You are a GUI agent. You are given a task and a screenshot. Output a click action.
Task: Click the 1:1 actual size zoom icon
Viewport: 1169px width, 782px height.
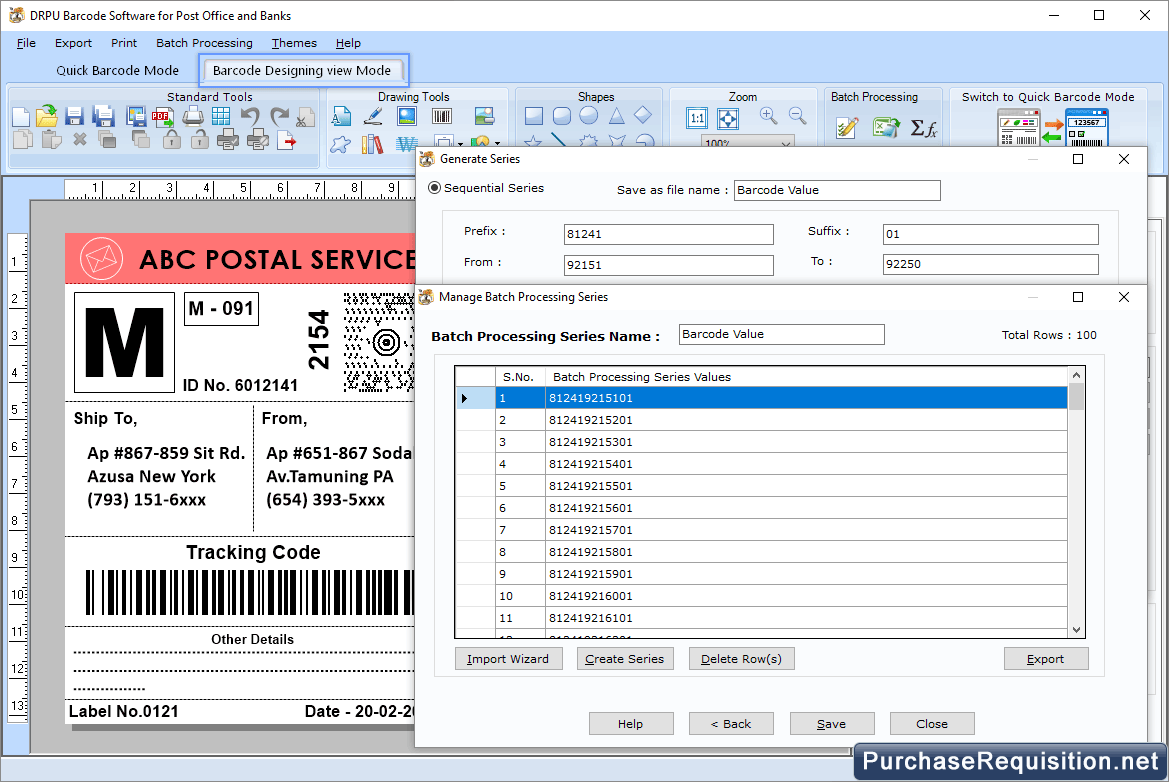(x=697, y=118)
